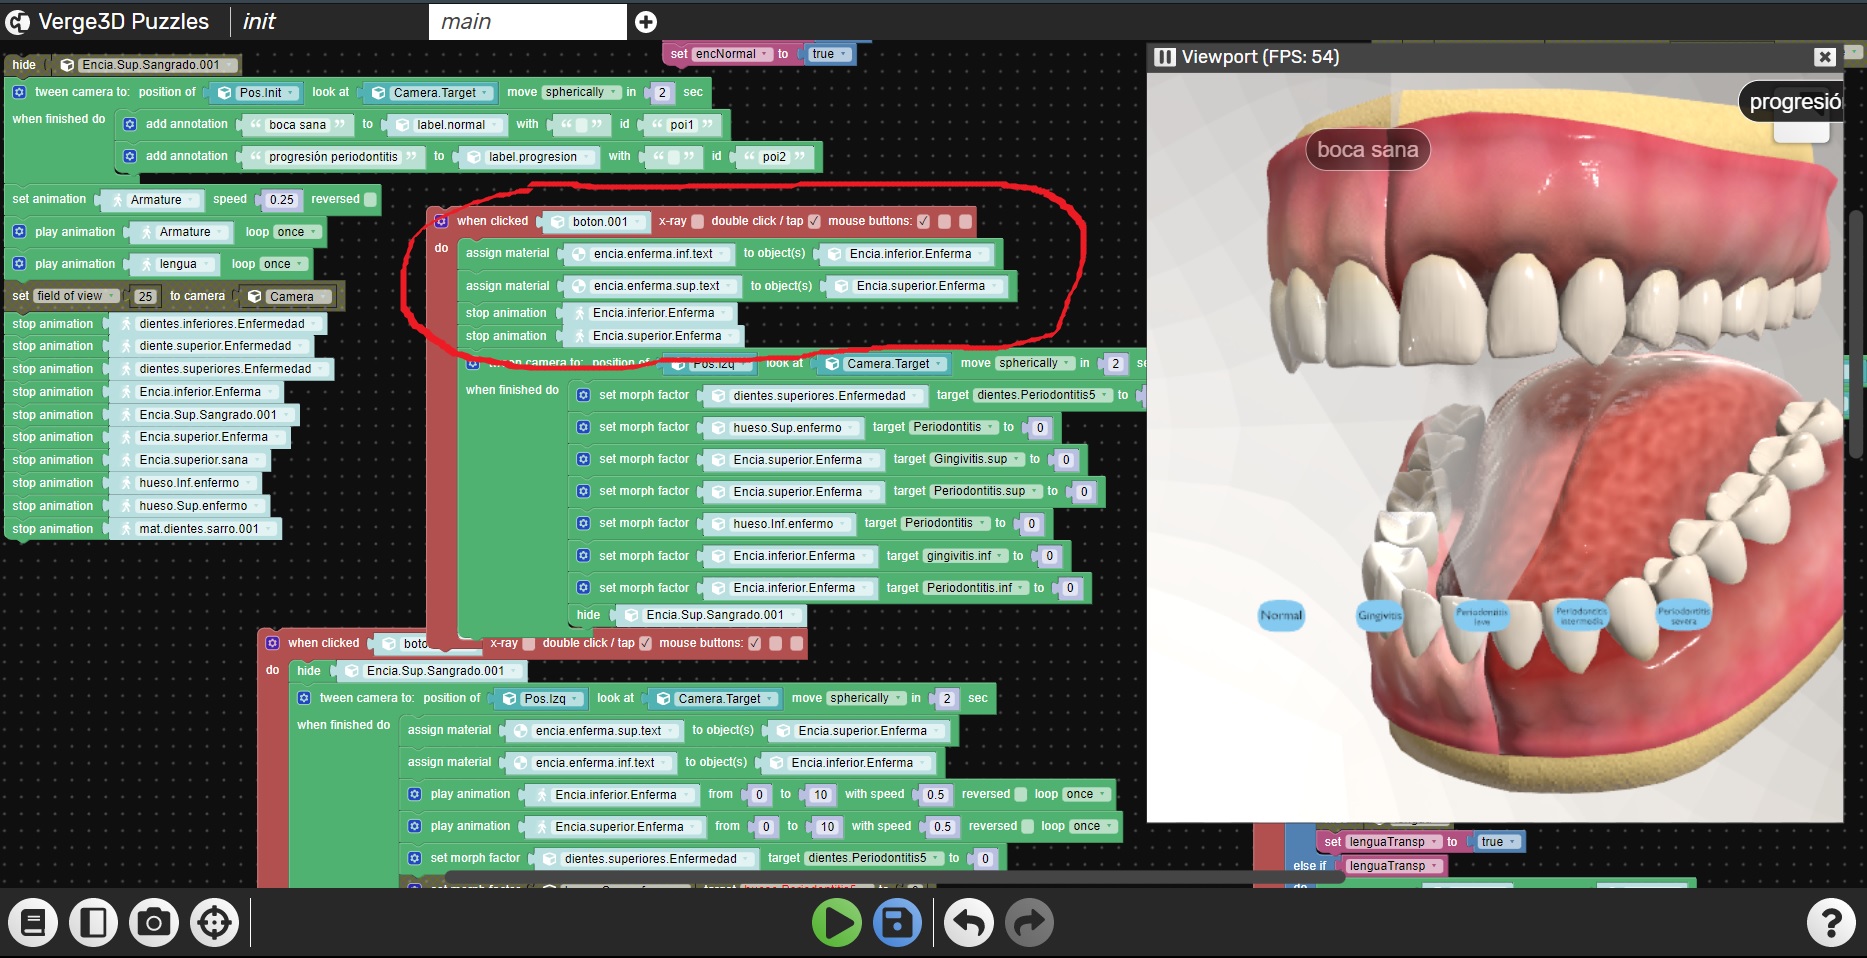Open gear on when clicked boton.001 block

(441, 221)
